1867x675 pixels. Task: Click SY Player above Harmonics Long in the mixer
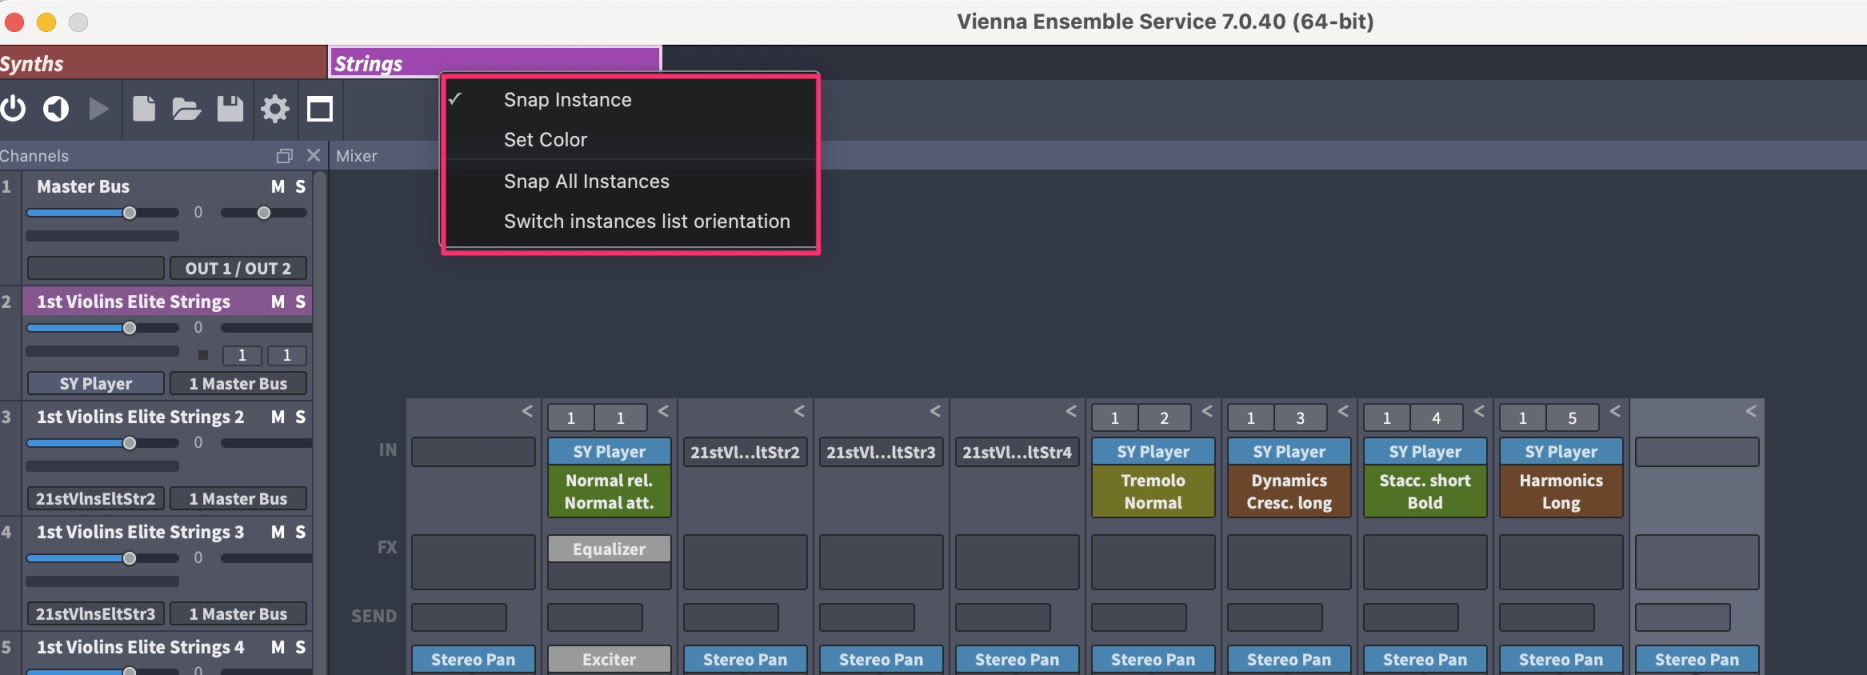pyautogui.click(x=1561, y=452)
